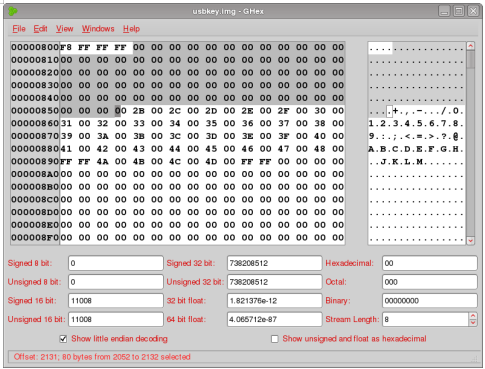
Task: Click the offset label 000008F0
Action: pyautogui.click(x=35, y=238)
